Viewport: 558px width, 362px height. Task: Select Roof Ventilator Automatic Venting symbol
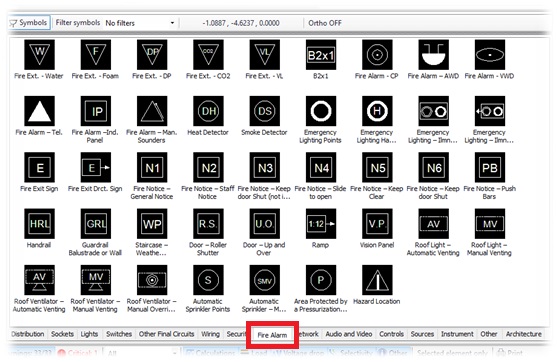39,280
